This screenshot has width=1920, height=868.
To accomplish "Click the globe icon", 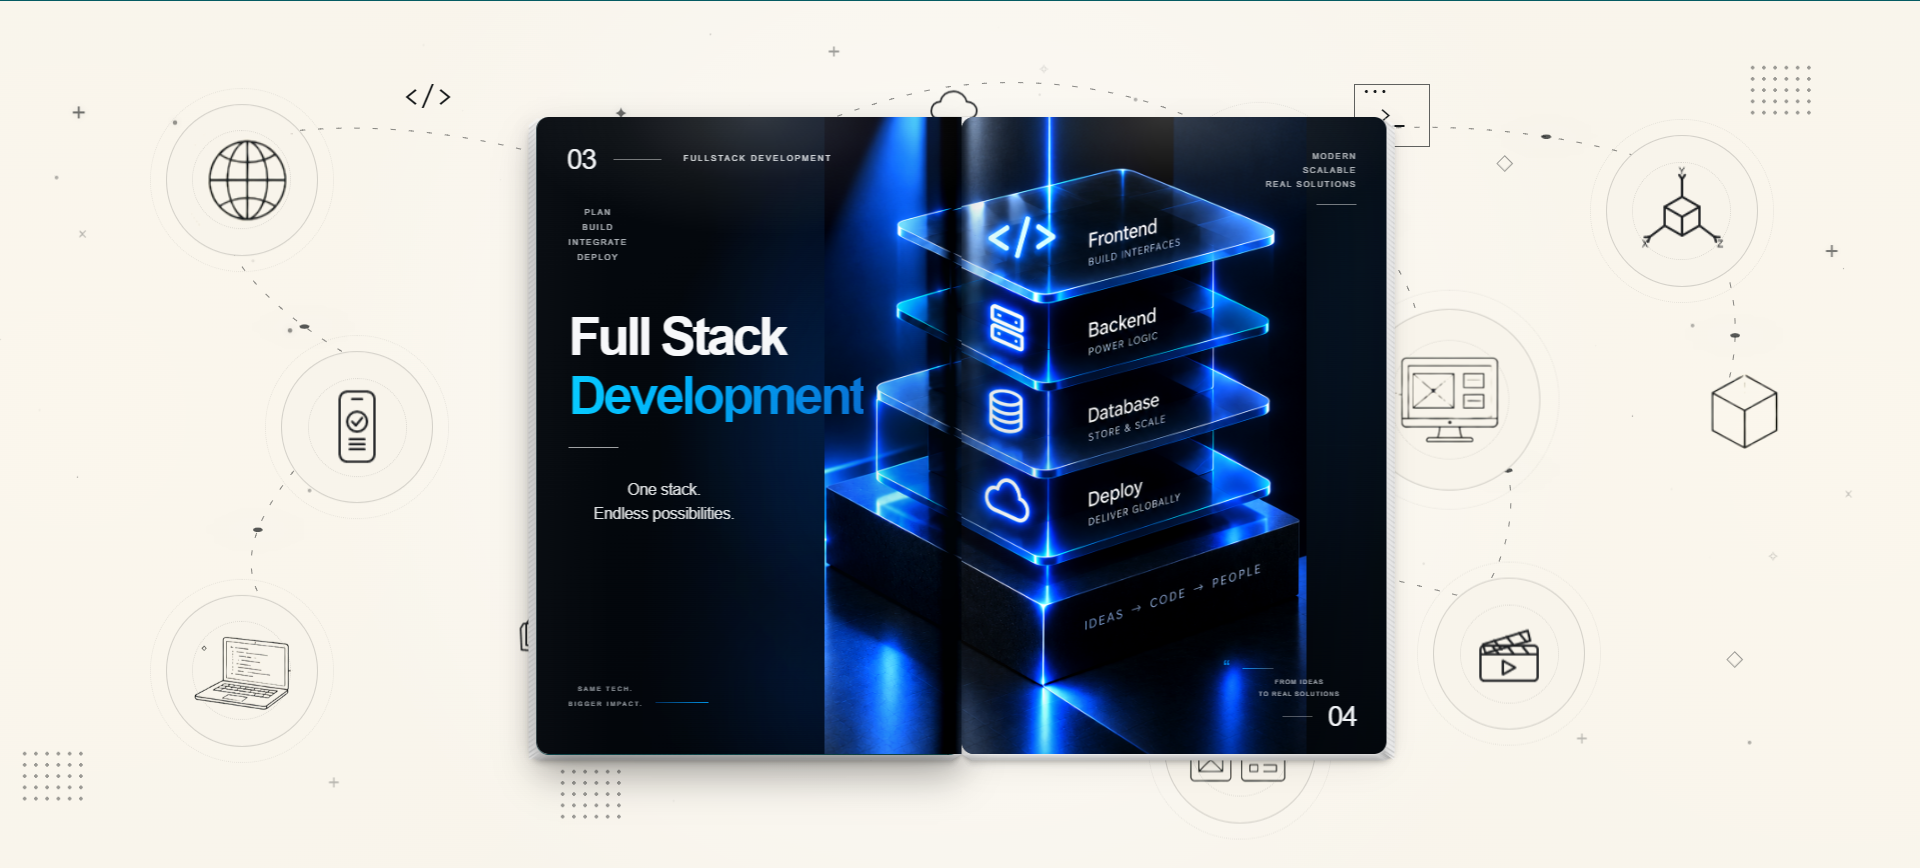I will 247,180.
